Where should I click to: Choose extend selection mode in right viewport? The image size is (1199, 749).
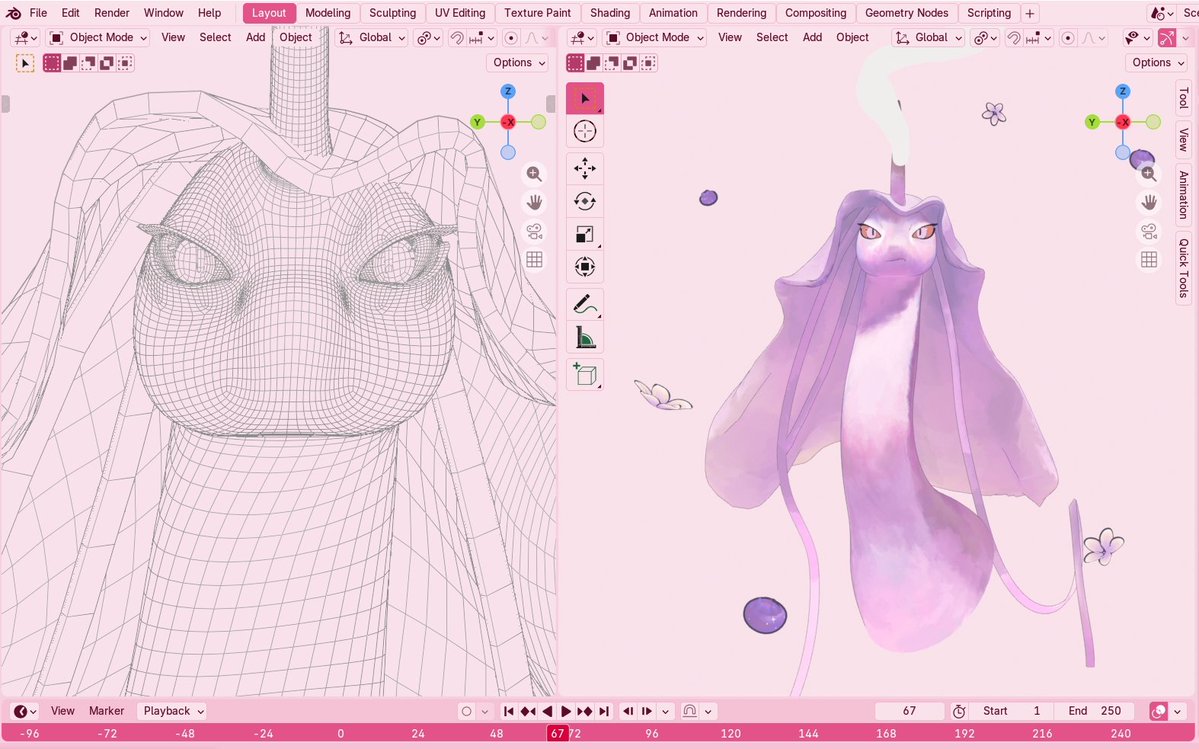pos(593,63)
